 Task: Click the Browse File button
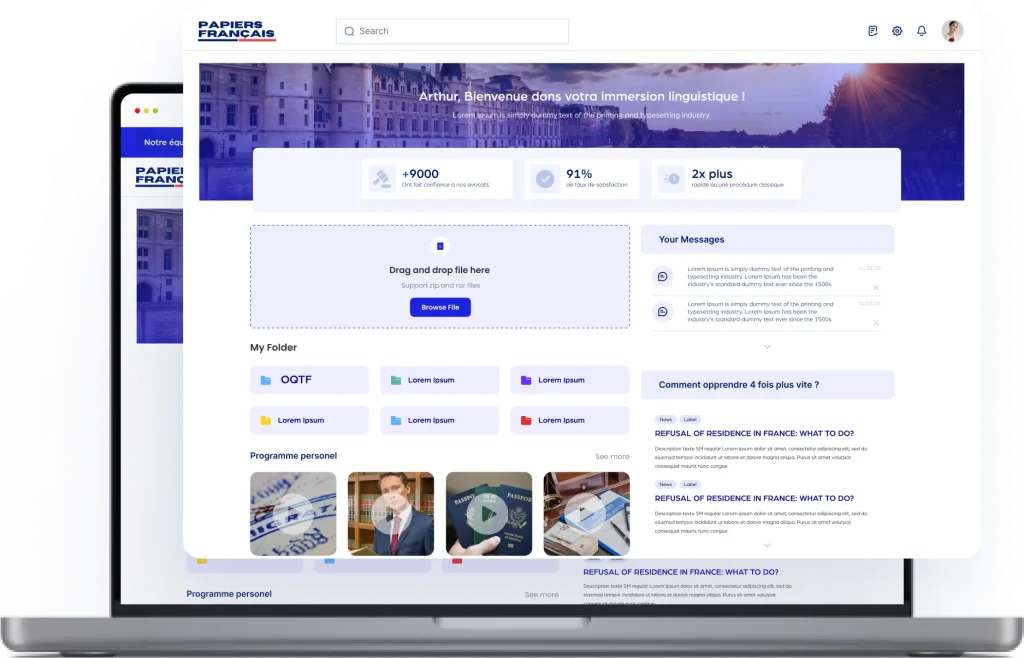pyautogui.click(x=440, y=307)
